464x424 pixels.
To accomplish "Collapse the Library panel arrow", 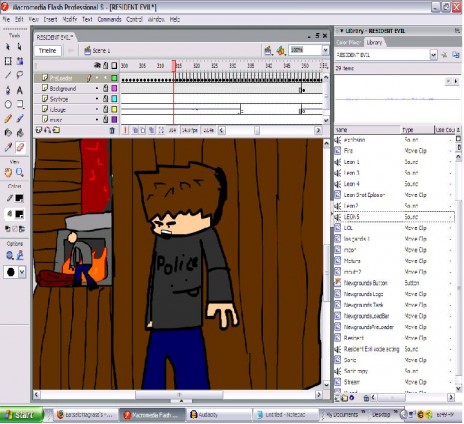I will 341,31.
